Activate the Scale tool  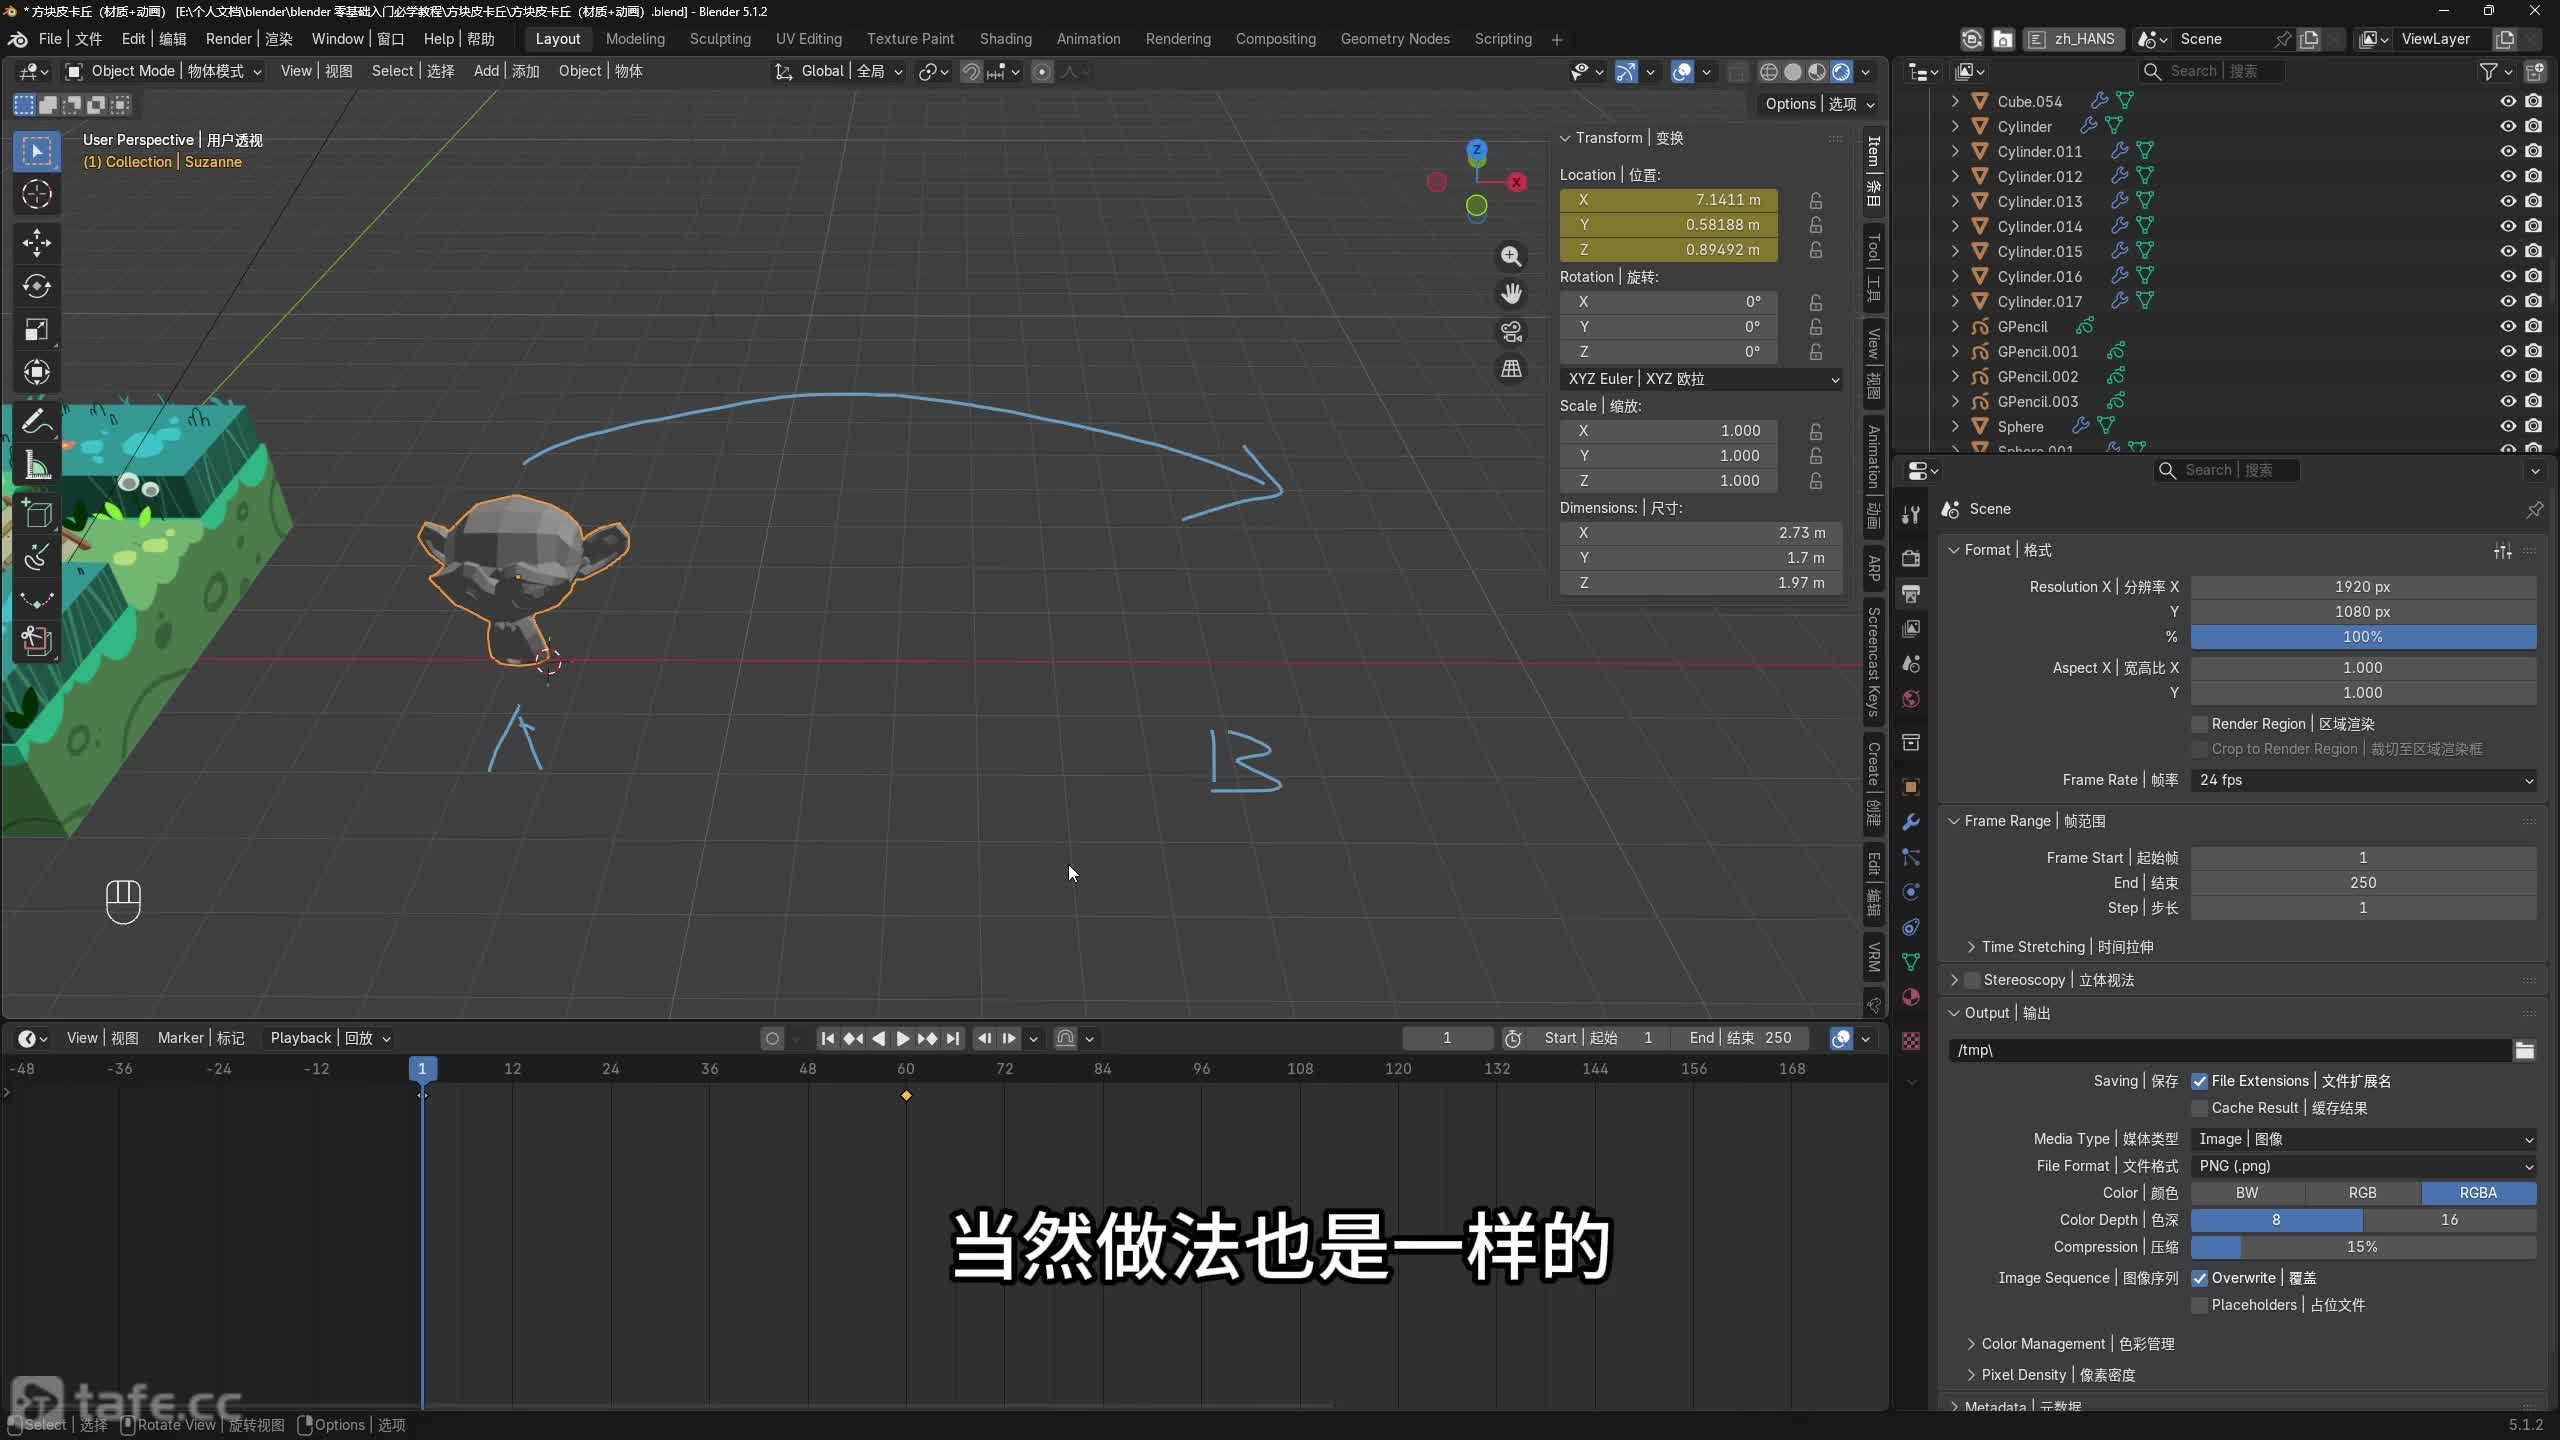pyautogui.click(x=37, y=329)
